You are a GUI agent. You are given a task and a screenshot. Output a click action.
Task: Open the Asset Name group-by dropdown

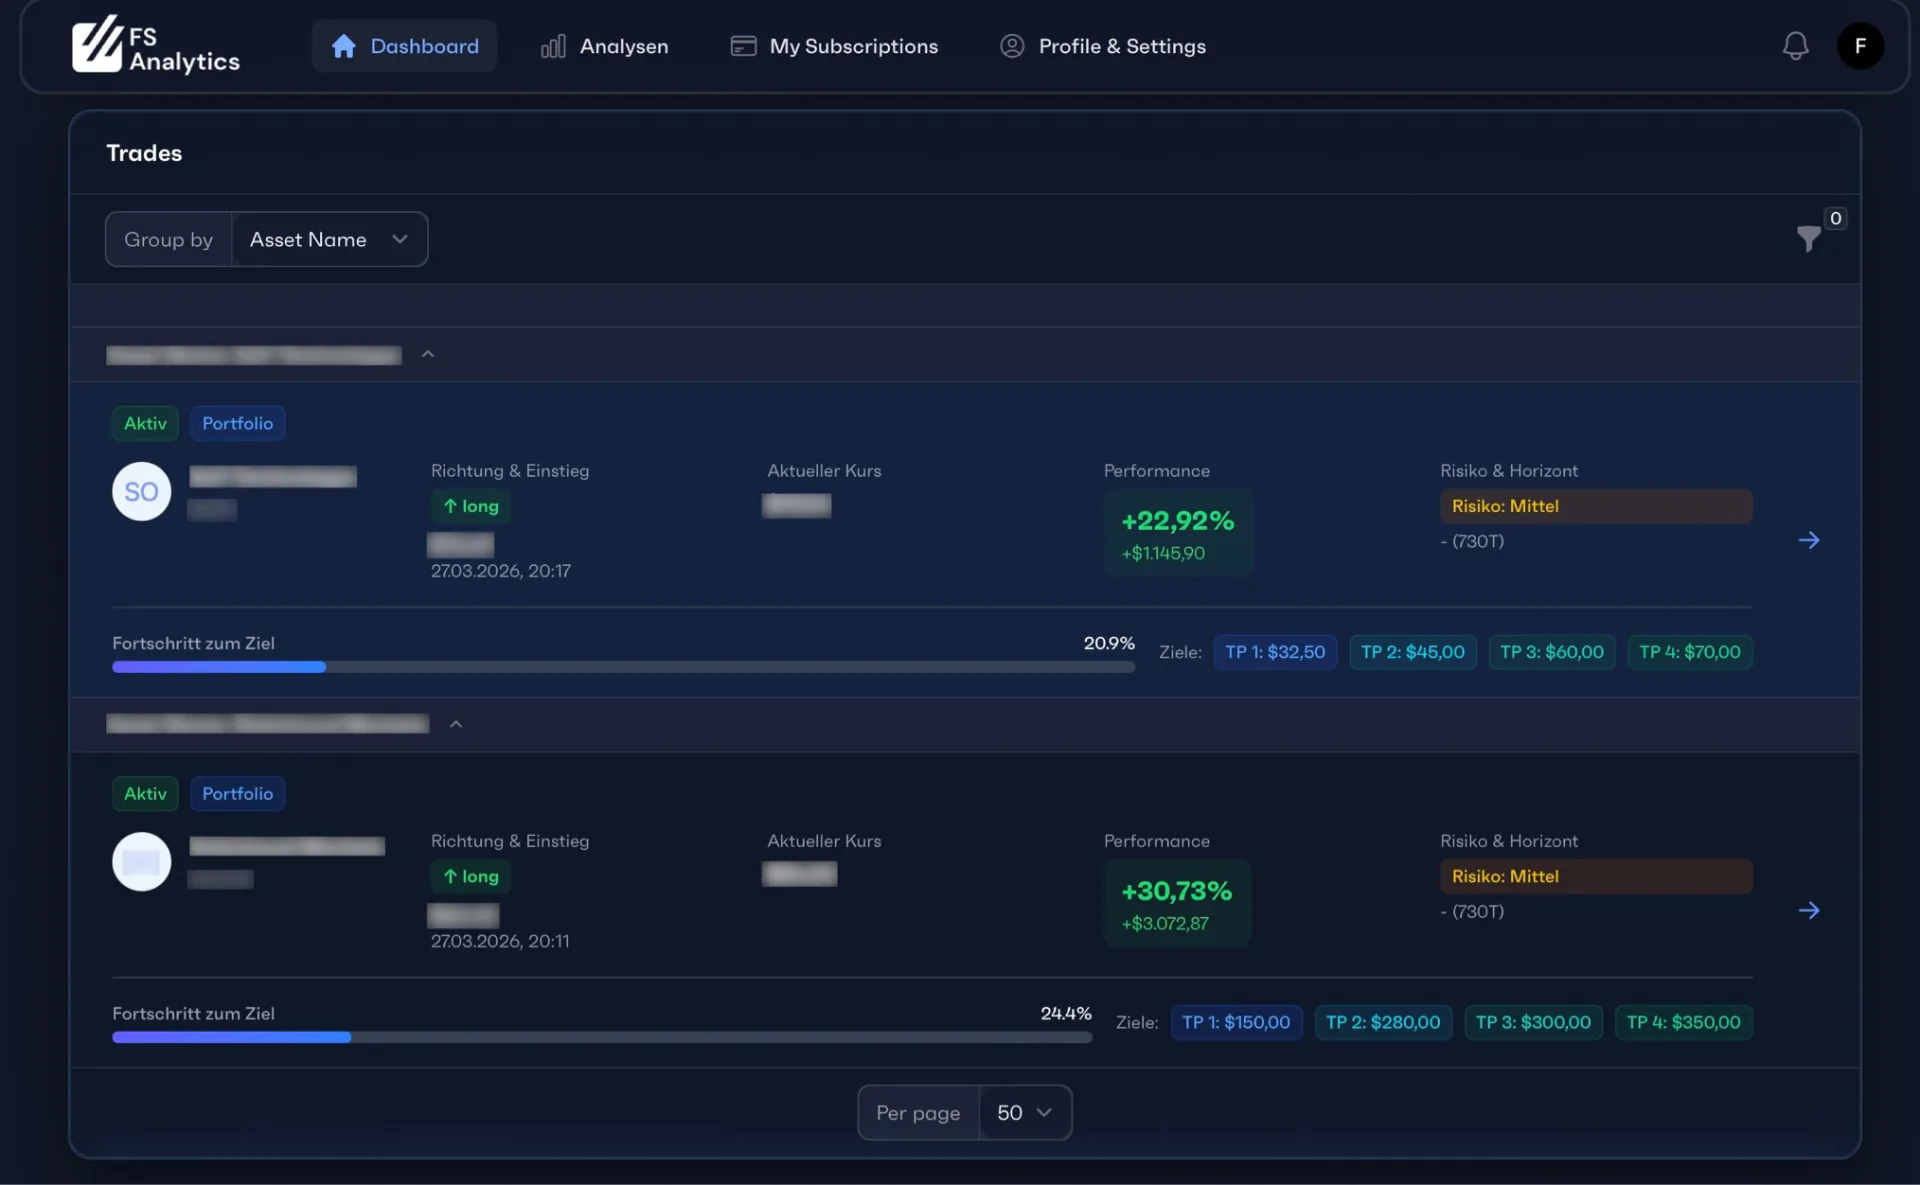[x=329, y=239]
